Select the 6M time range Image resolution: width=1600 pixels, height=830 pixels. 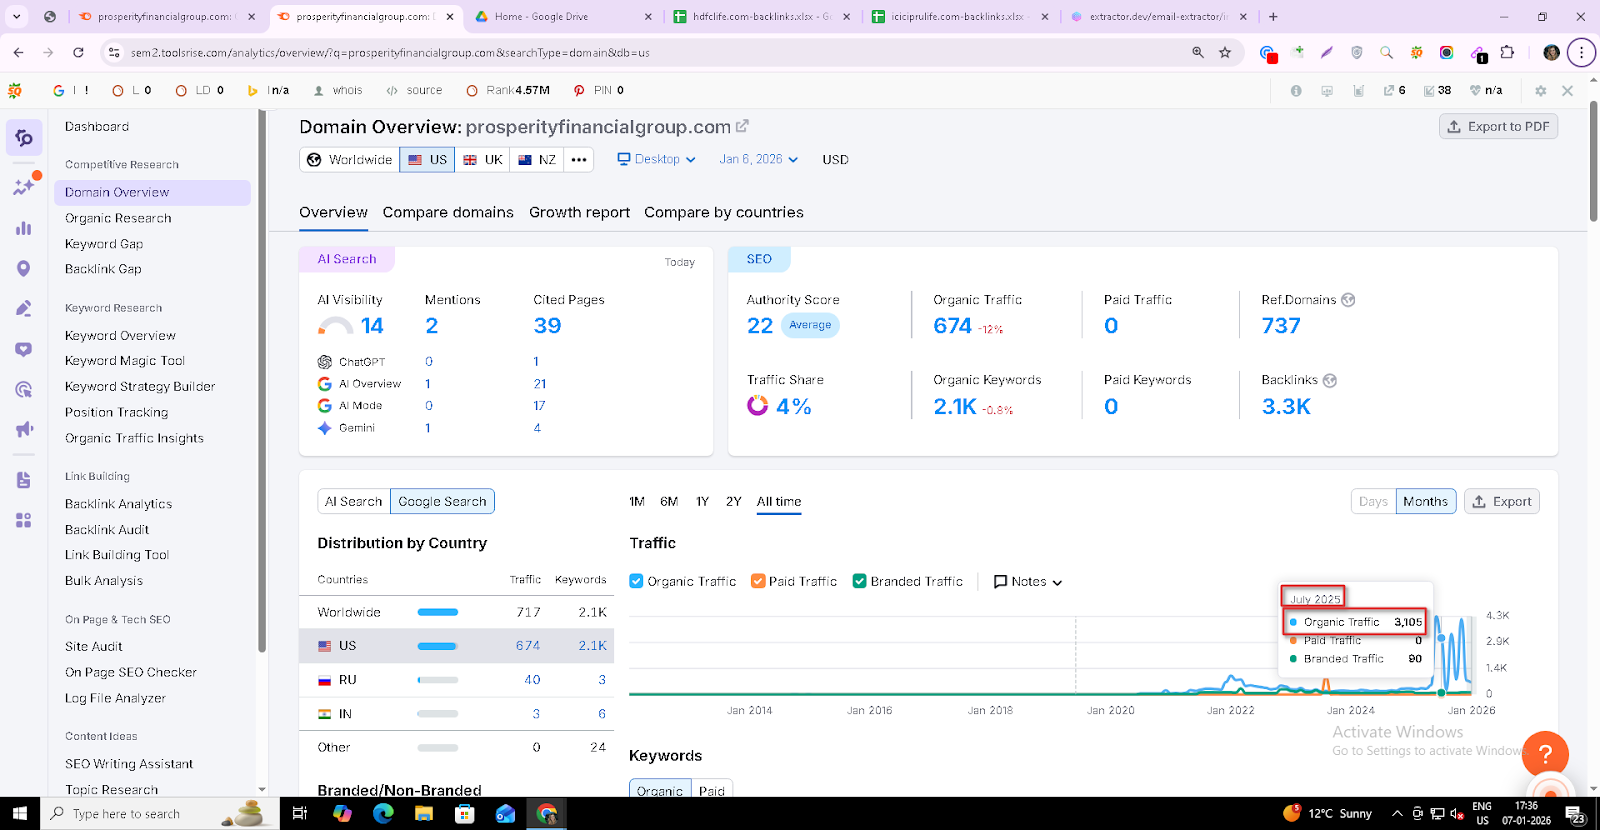point(669,501)
